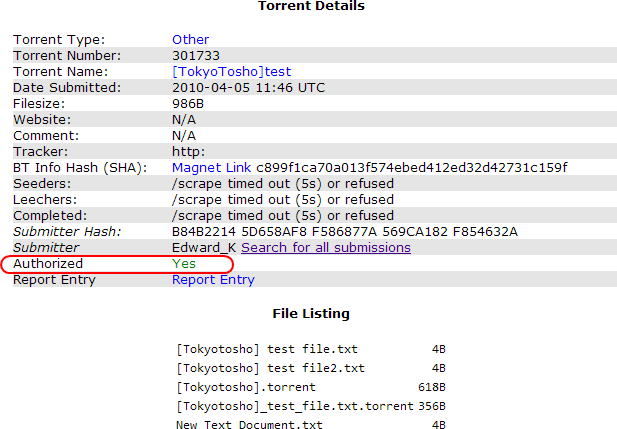
Task: Click "[Tokyotosho] test file.txt" in file listing
Action: click(266, 349)
